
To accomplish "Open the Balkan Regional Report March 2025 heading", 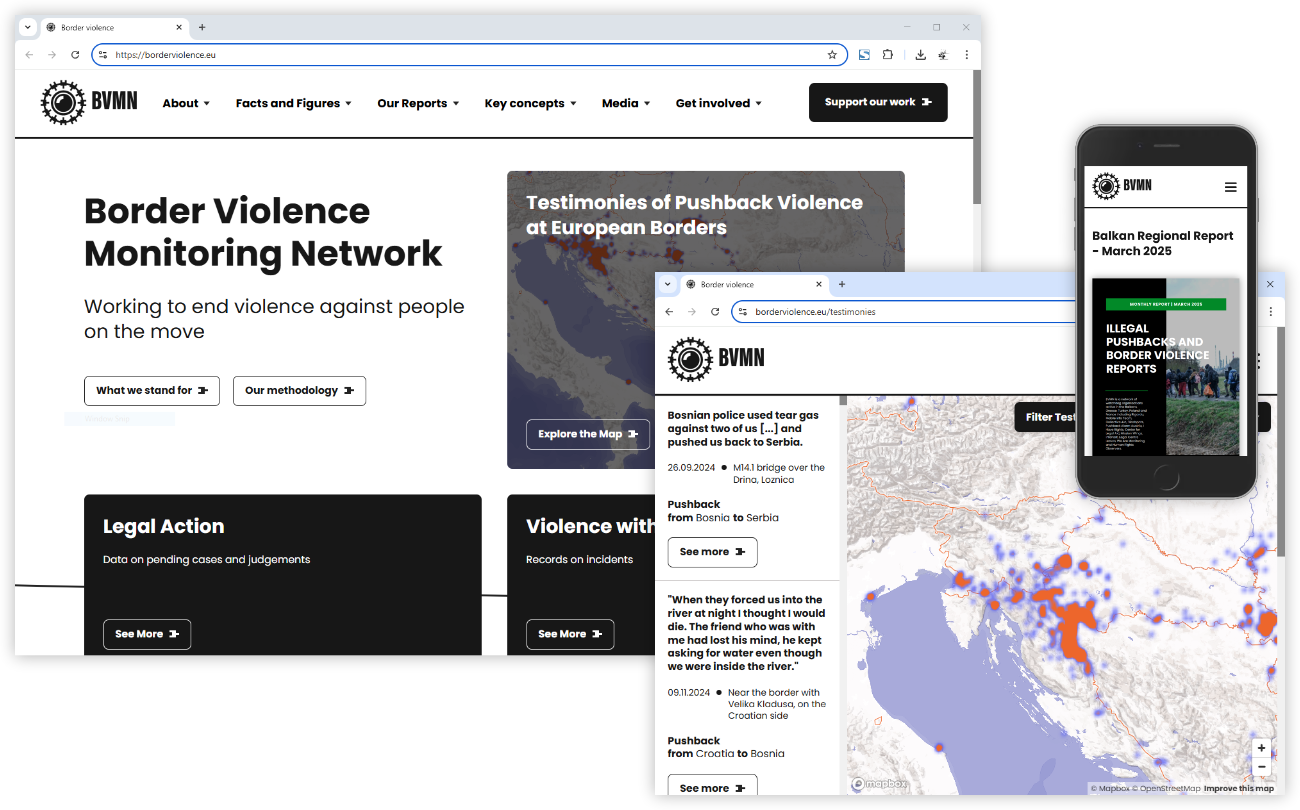I will 1163,243.
